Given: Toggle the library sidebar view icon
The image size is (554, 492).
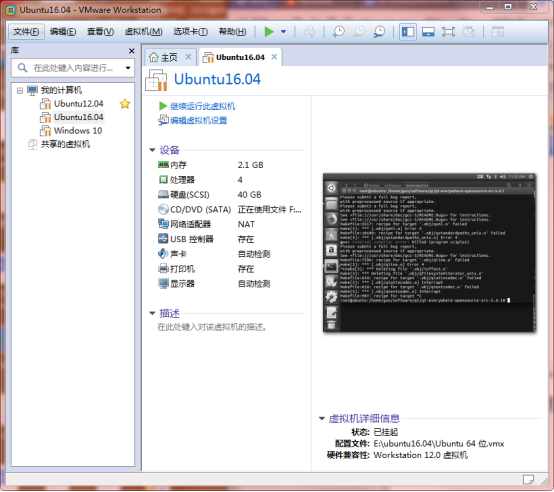Looking at the screenshot, I should 407,32.
